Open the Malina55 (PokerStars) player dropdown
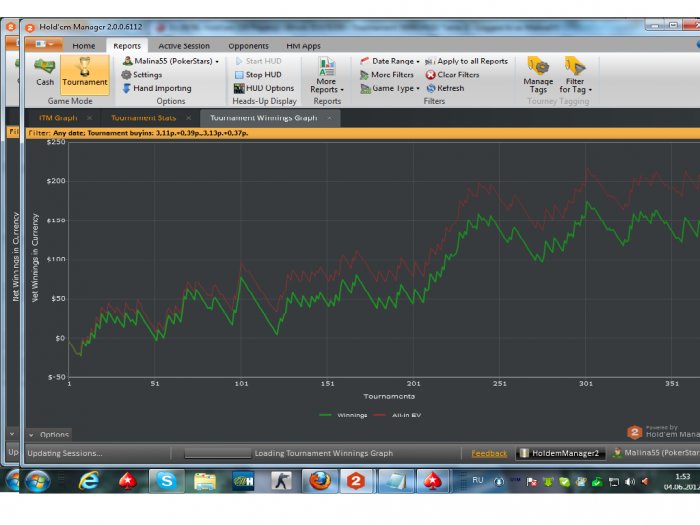This screenshot has width=700, height=525. pyautogui.click(x=171, y=61)
